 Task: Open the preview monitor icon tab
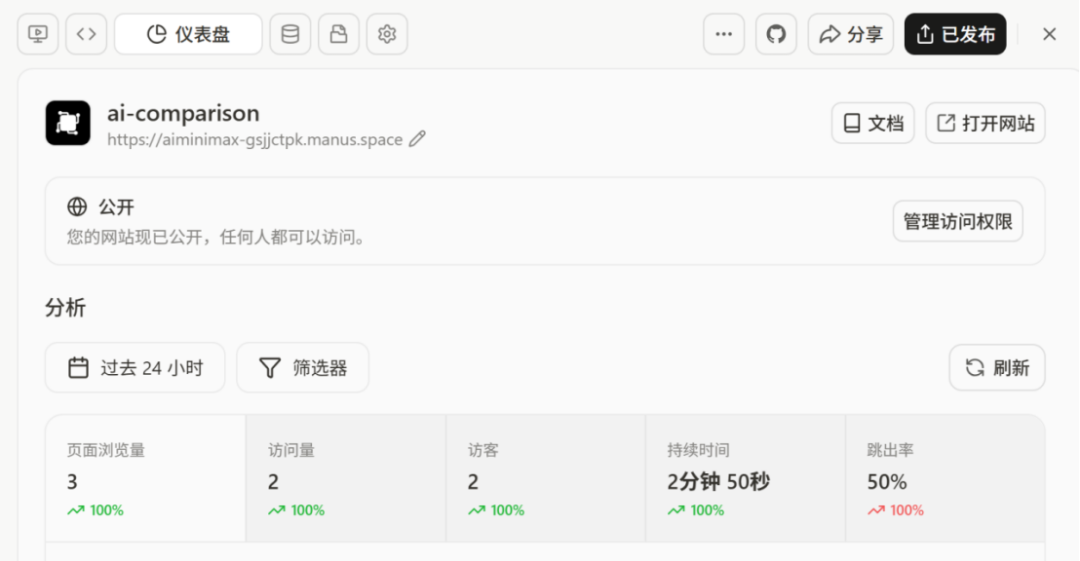tap(38, 34)
